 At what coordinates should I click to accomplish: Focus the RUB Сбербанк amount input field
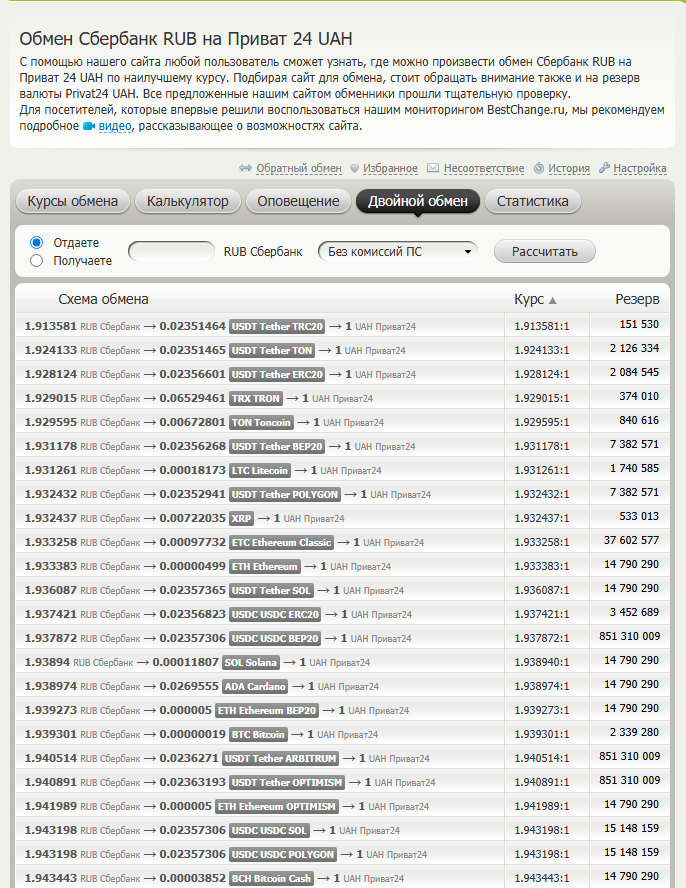point(172,251)
